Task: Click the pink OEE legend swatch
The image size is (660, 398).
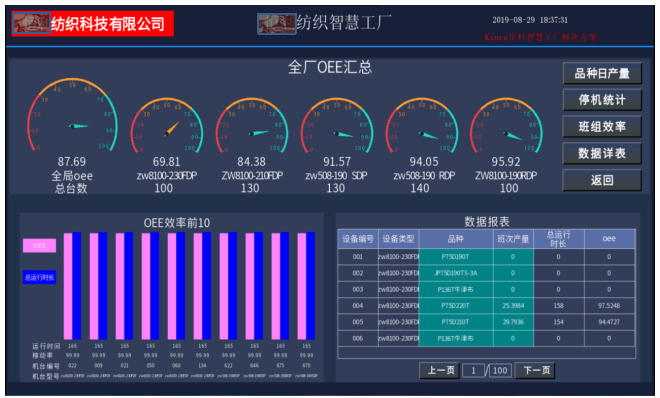Action: point(39,246)
